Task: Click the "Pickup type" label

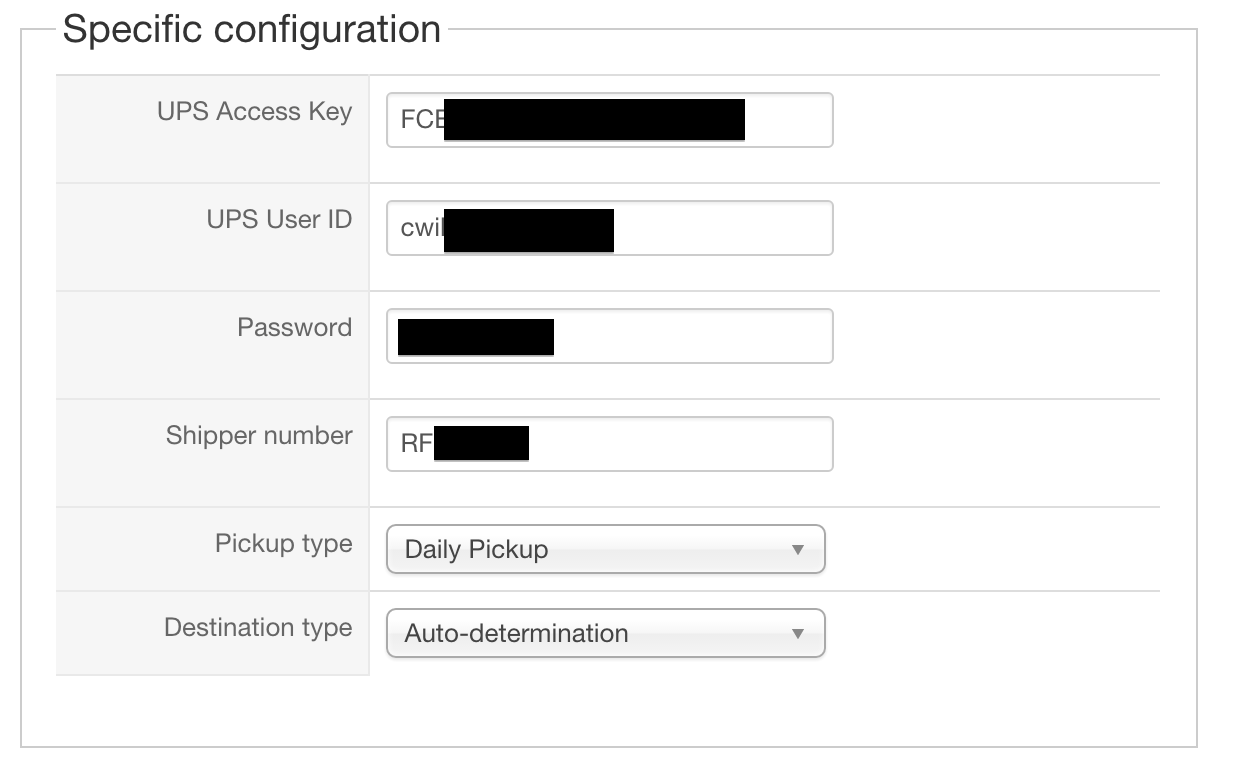Action: (x=283, y=543)
